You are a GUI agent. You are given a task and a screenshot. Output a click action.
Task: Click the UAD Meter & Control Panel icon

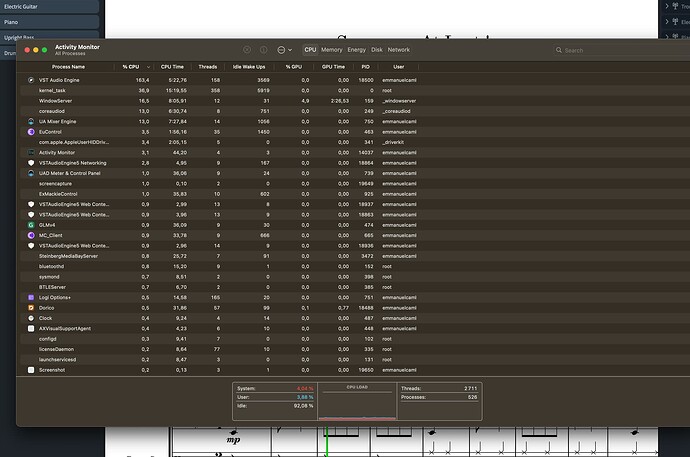pyautogui.click(x=31, y=173)
